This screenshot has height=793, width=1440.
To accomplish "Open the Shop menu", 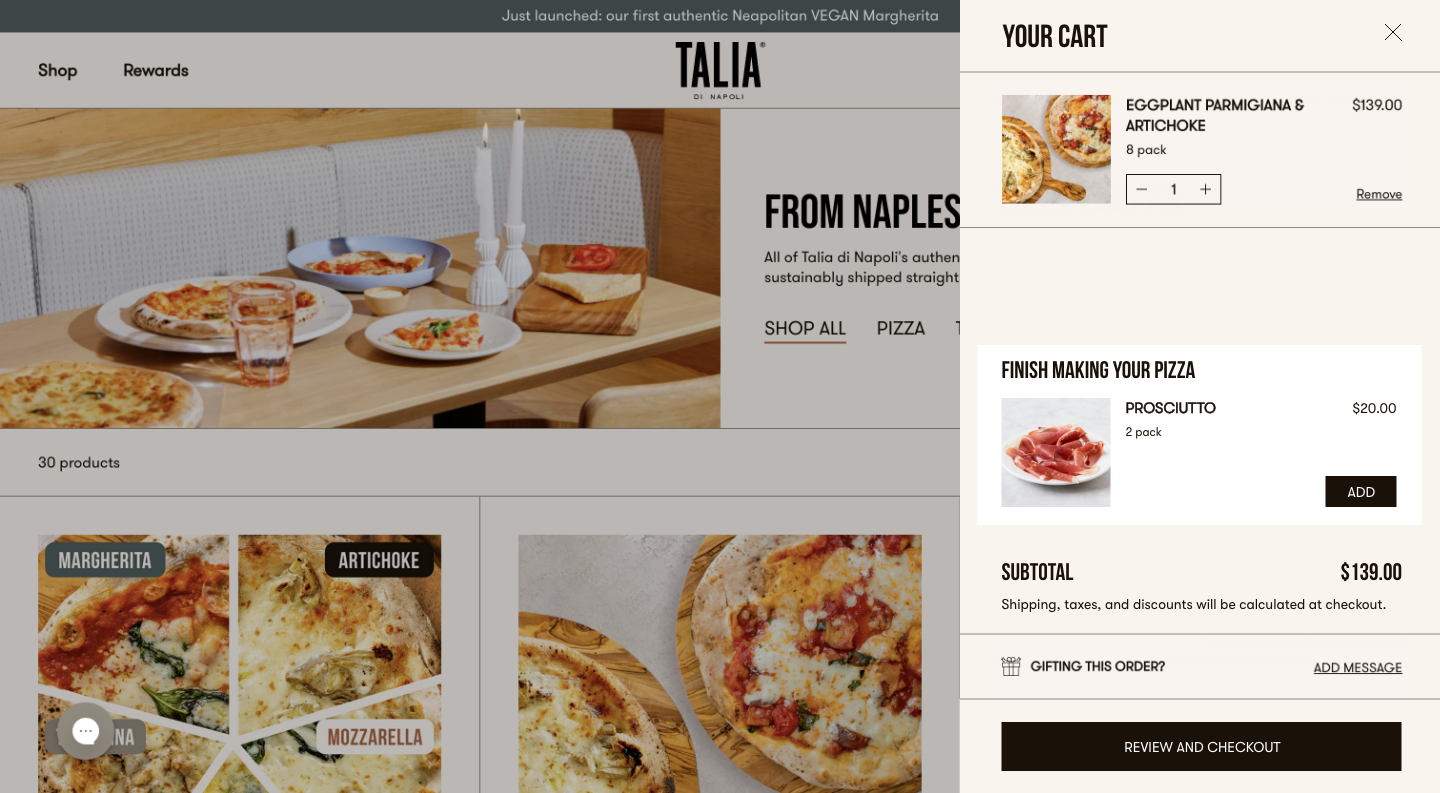I will tap(57, 70).
